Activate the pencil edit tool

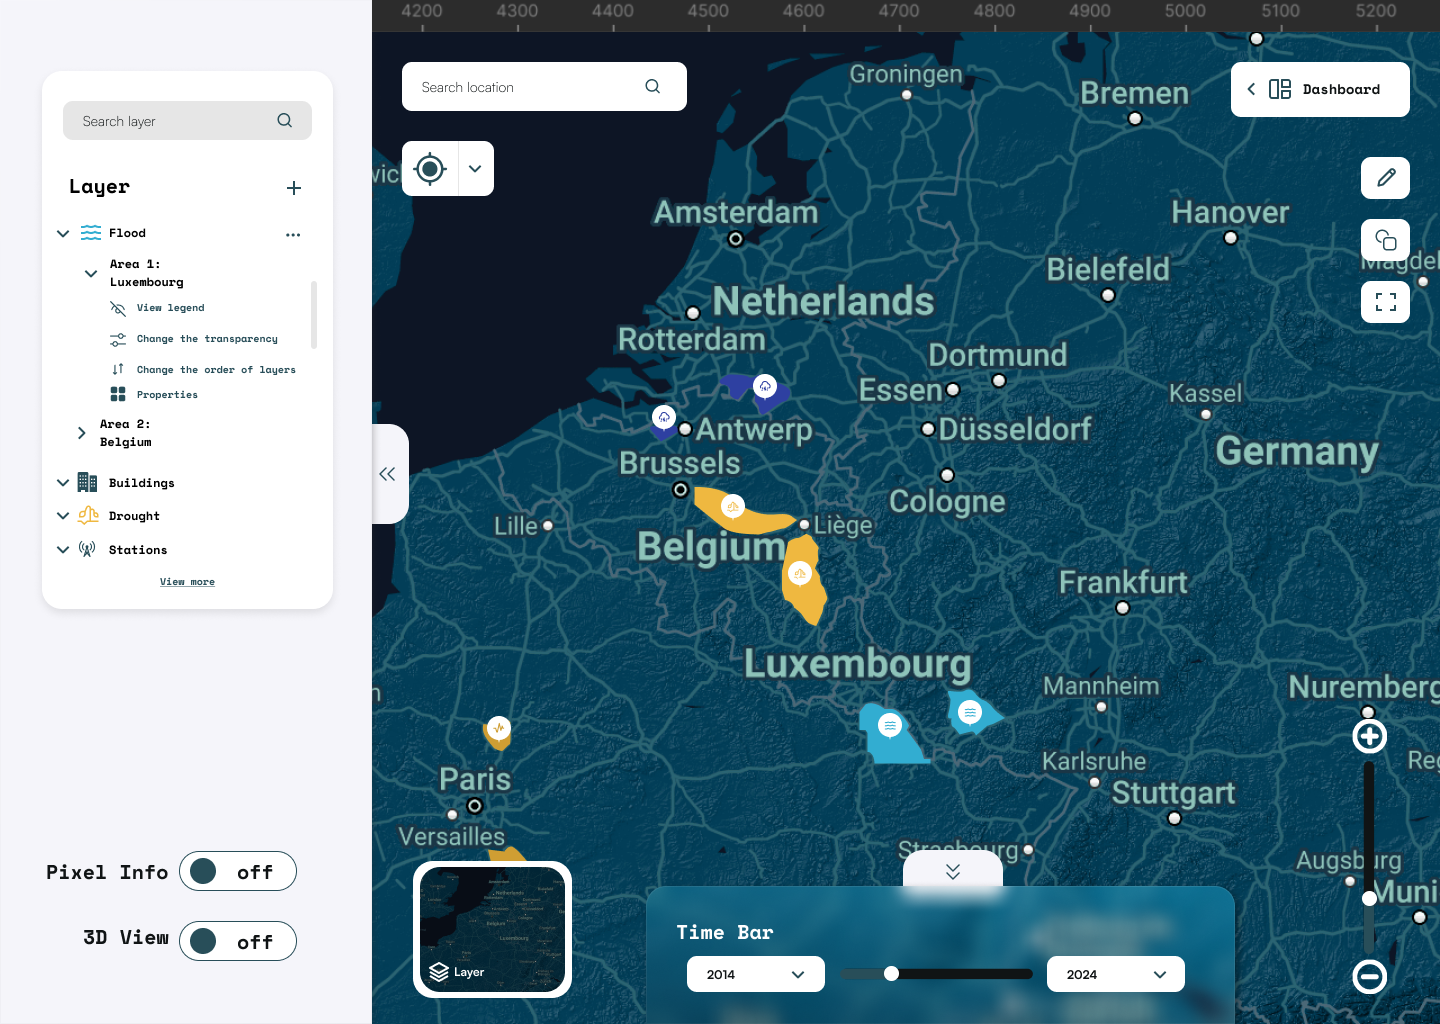[1386, 178]
